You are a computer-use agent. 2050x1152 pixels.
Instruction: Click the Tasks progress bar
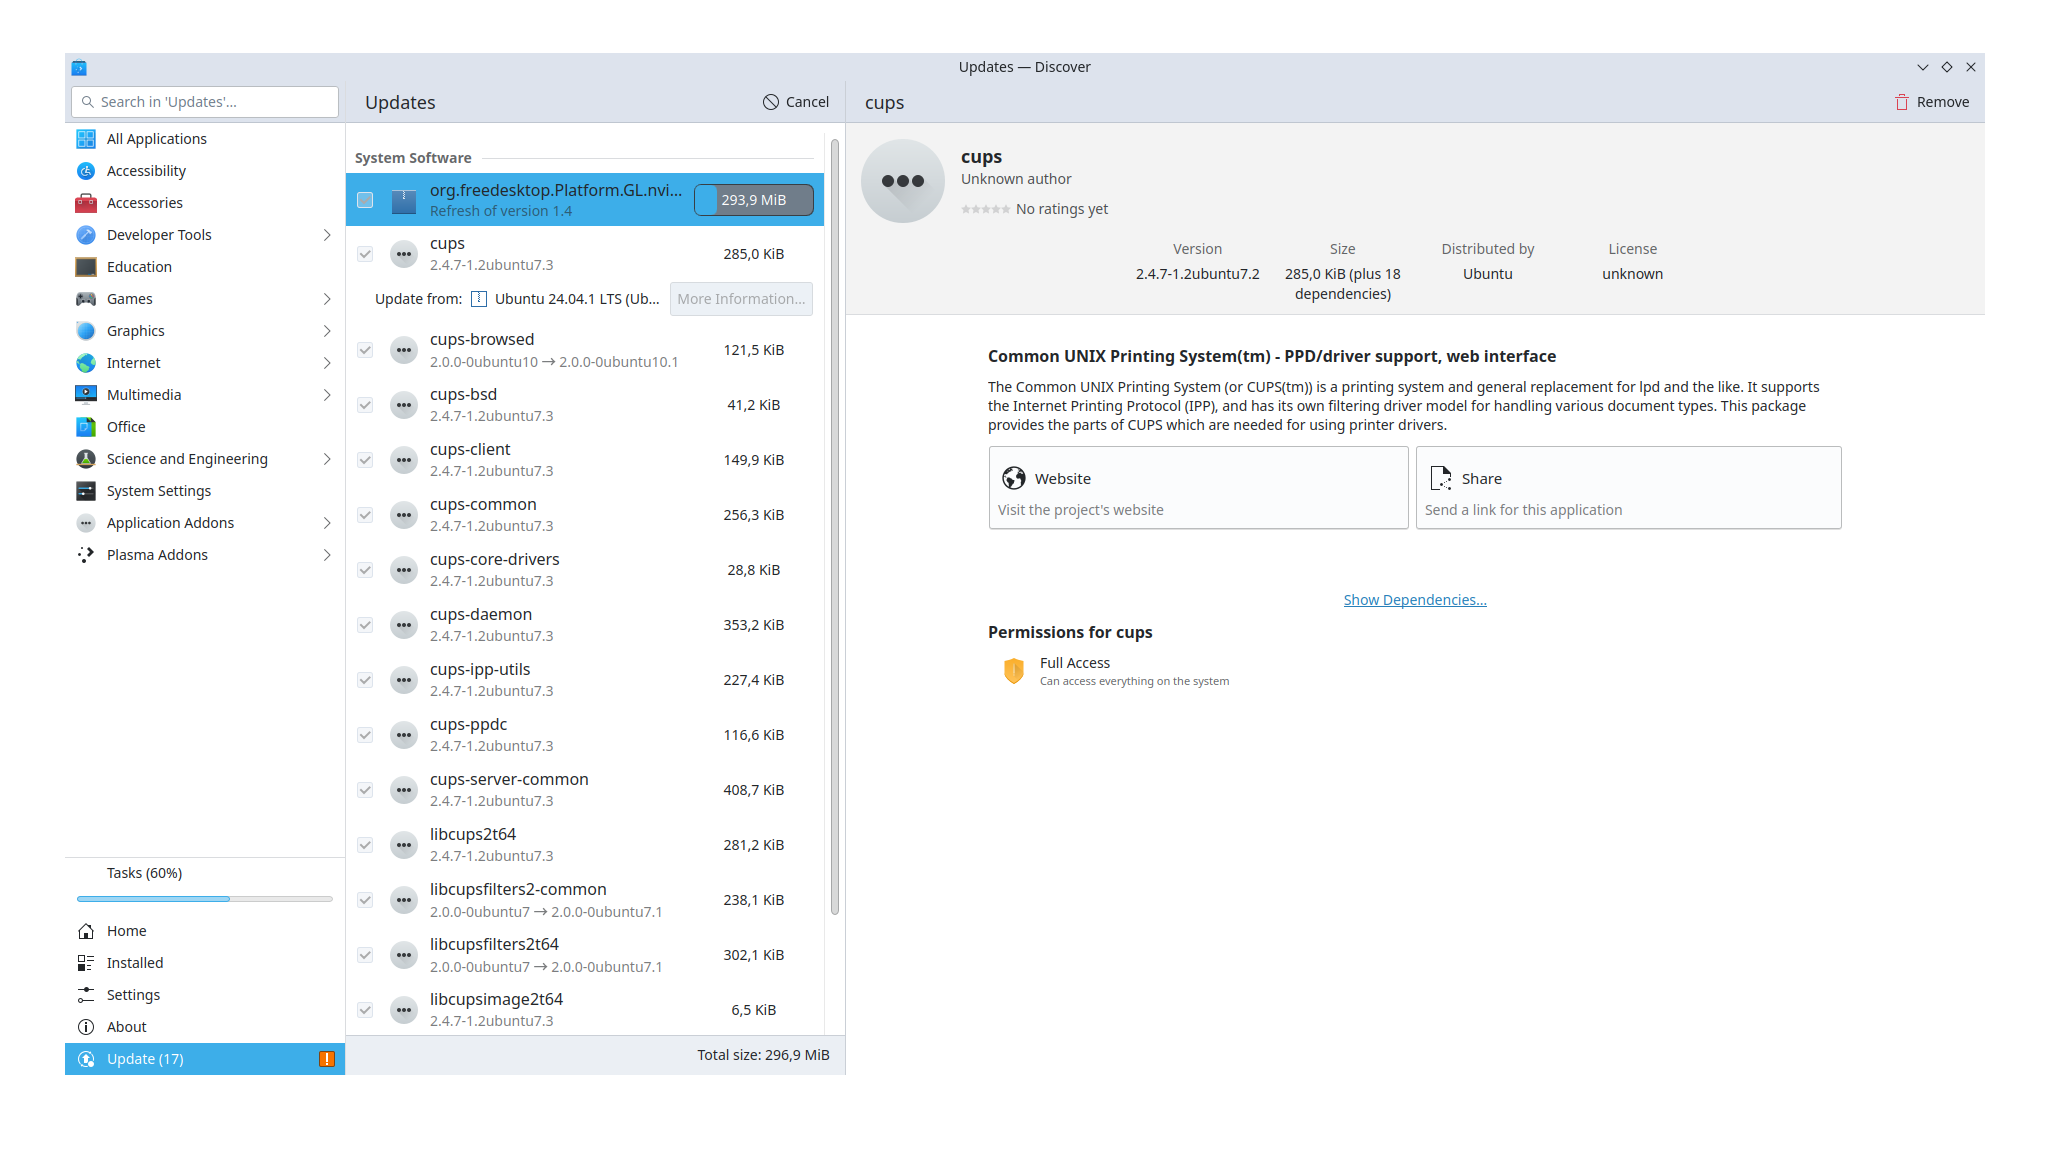pyautogui.click(x=204, y=899)
